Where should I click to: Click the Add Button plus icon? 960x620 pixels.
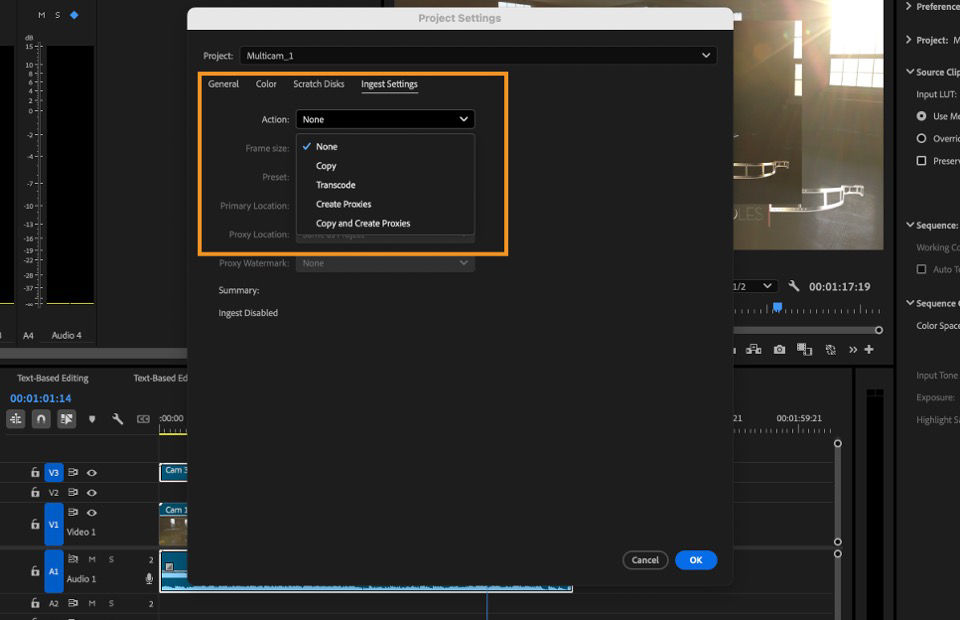click(x=869, y=348)
